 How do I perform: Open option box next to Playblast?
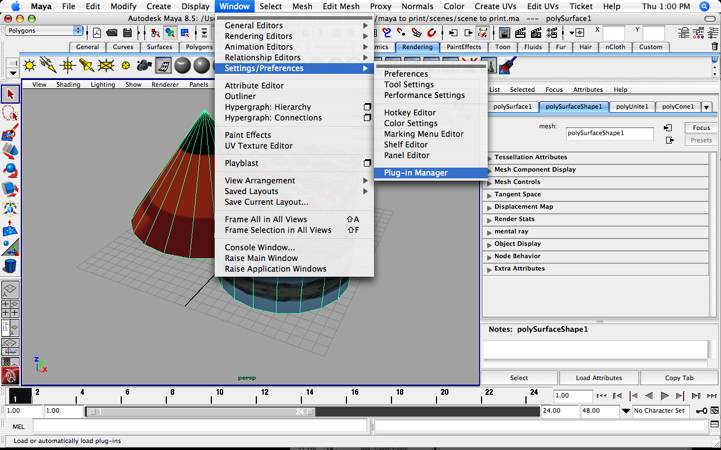[x=367, y=163]
